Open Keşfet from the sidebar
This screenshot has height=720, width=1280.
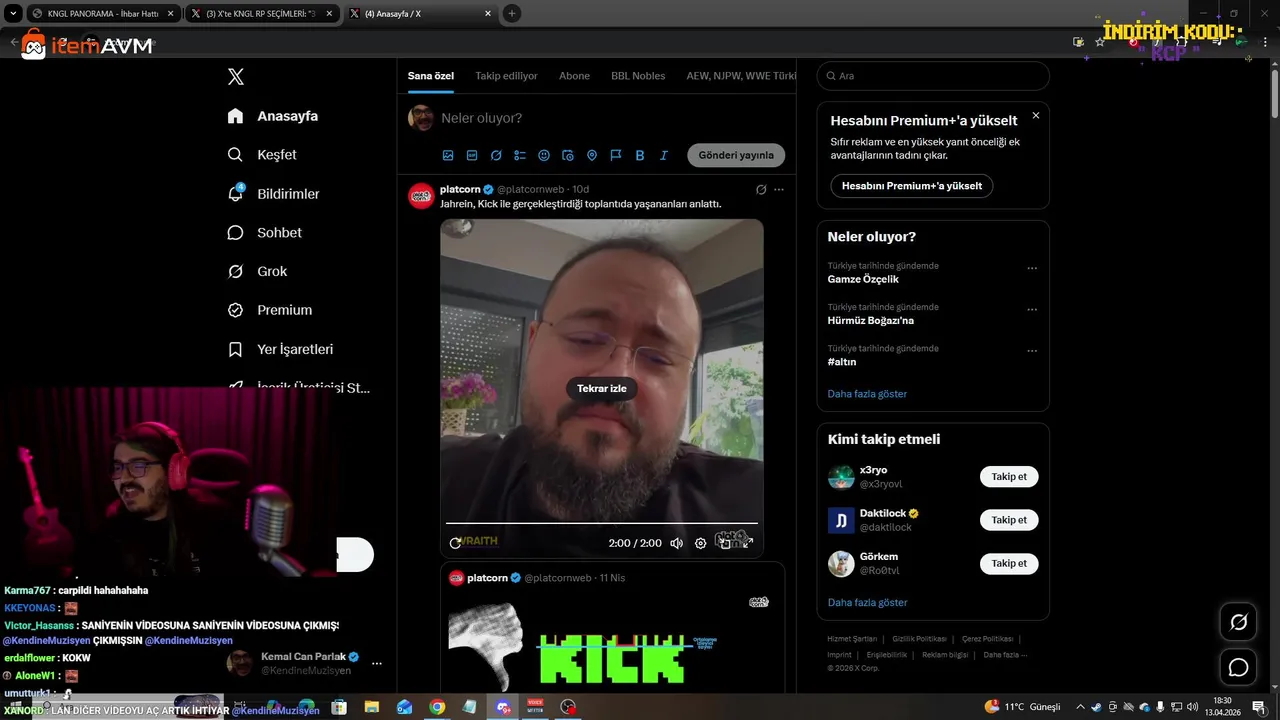tap(262, 155)
